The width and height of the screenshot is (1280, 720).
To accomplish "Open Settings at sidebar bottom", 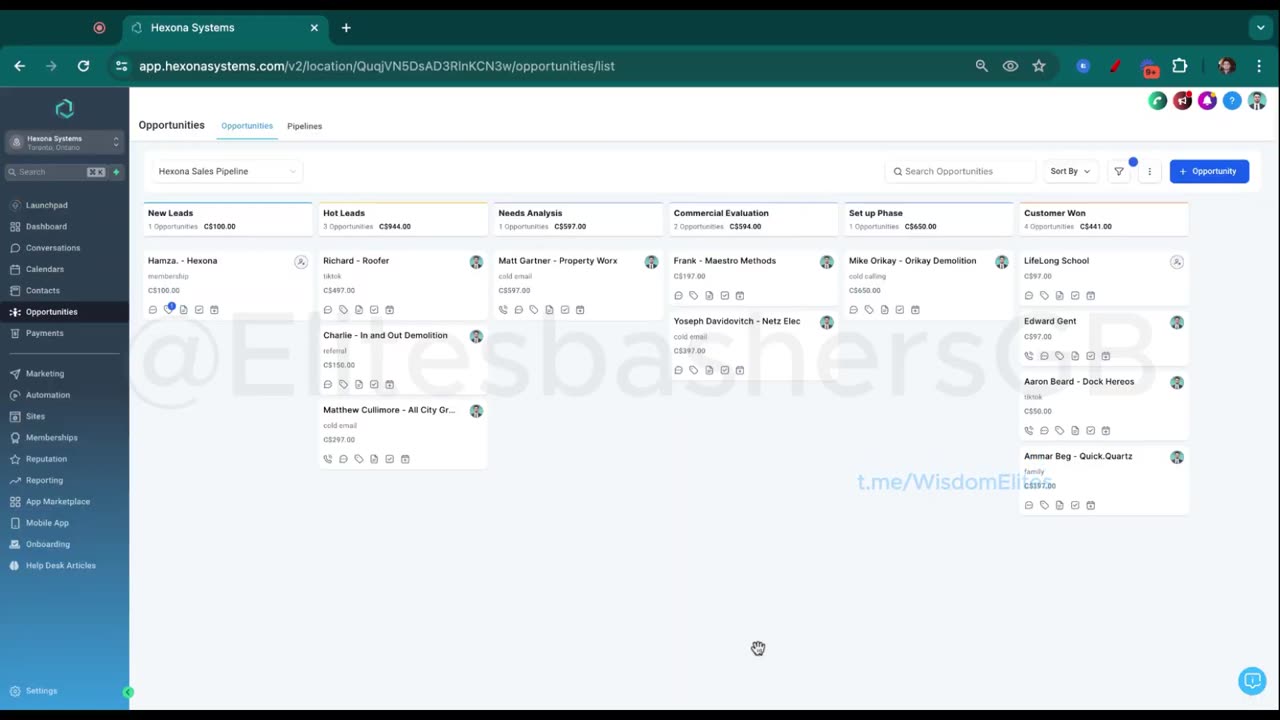I will tap(41, 691).
